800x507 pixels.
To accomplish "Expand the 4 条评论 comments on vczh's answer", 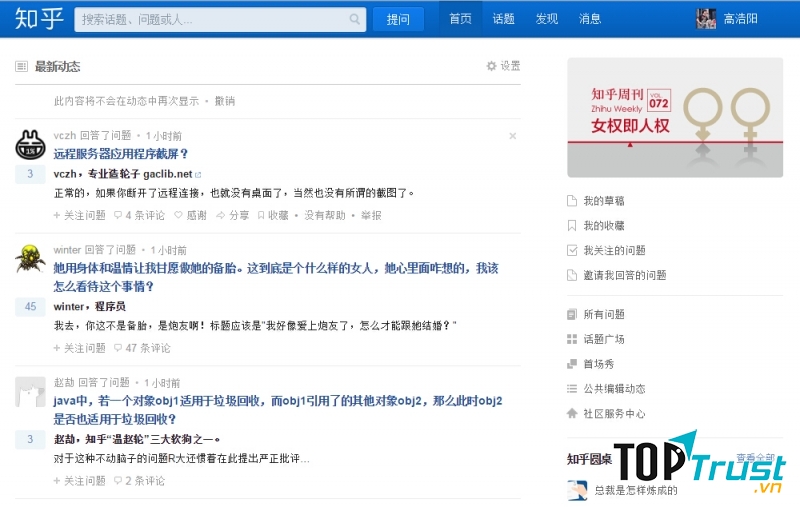I will [139, 215].
